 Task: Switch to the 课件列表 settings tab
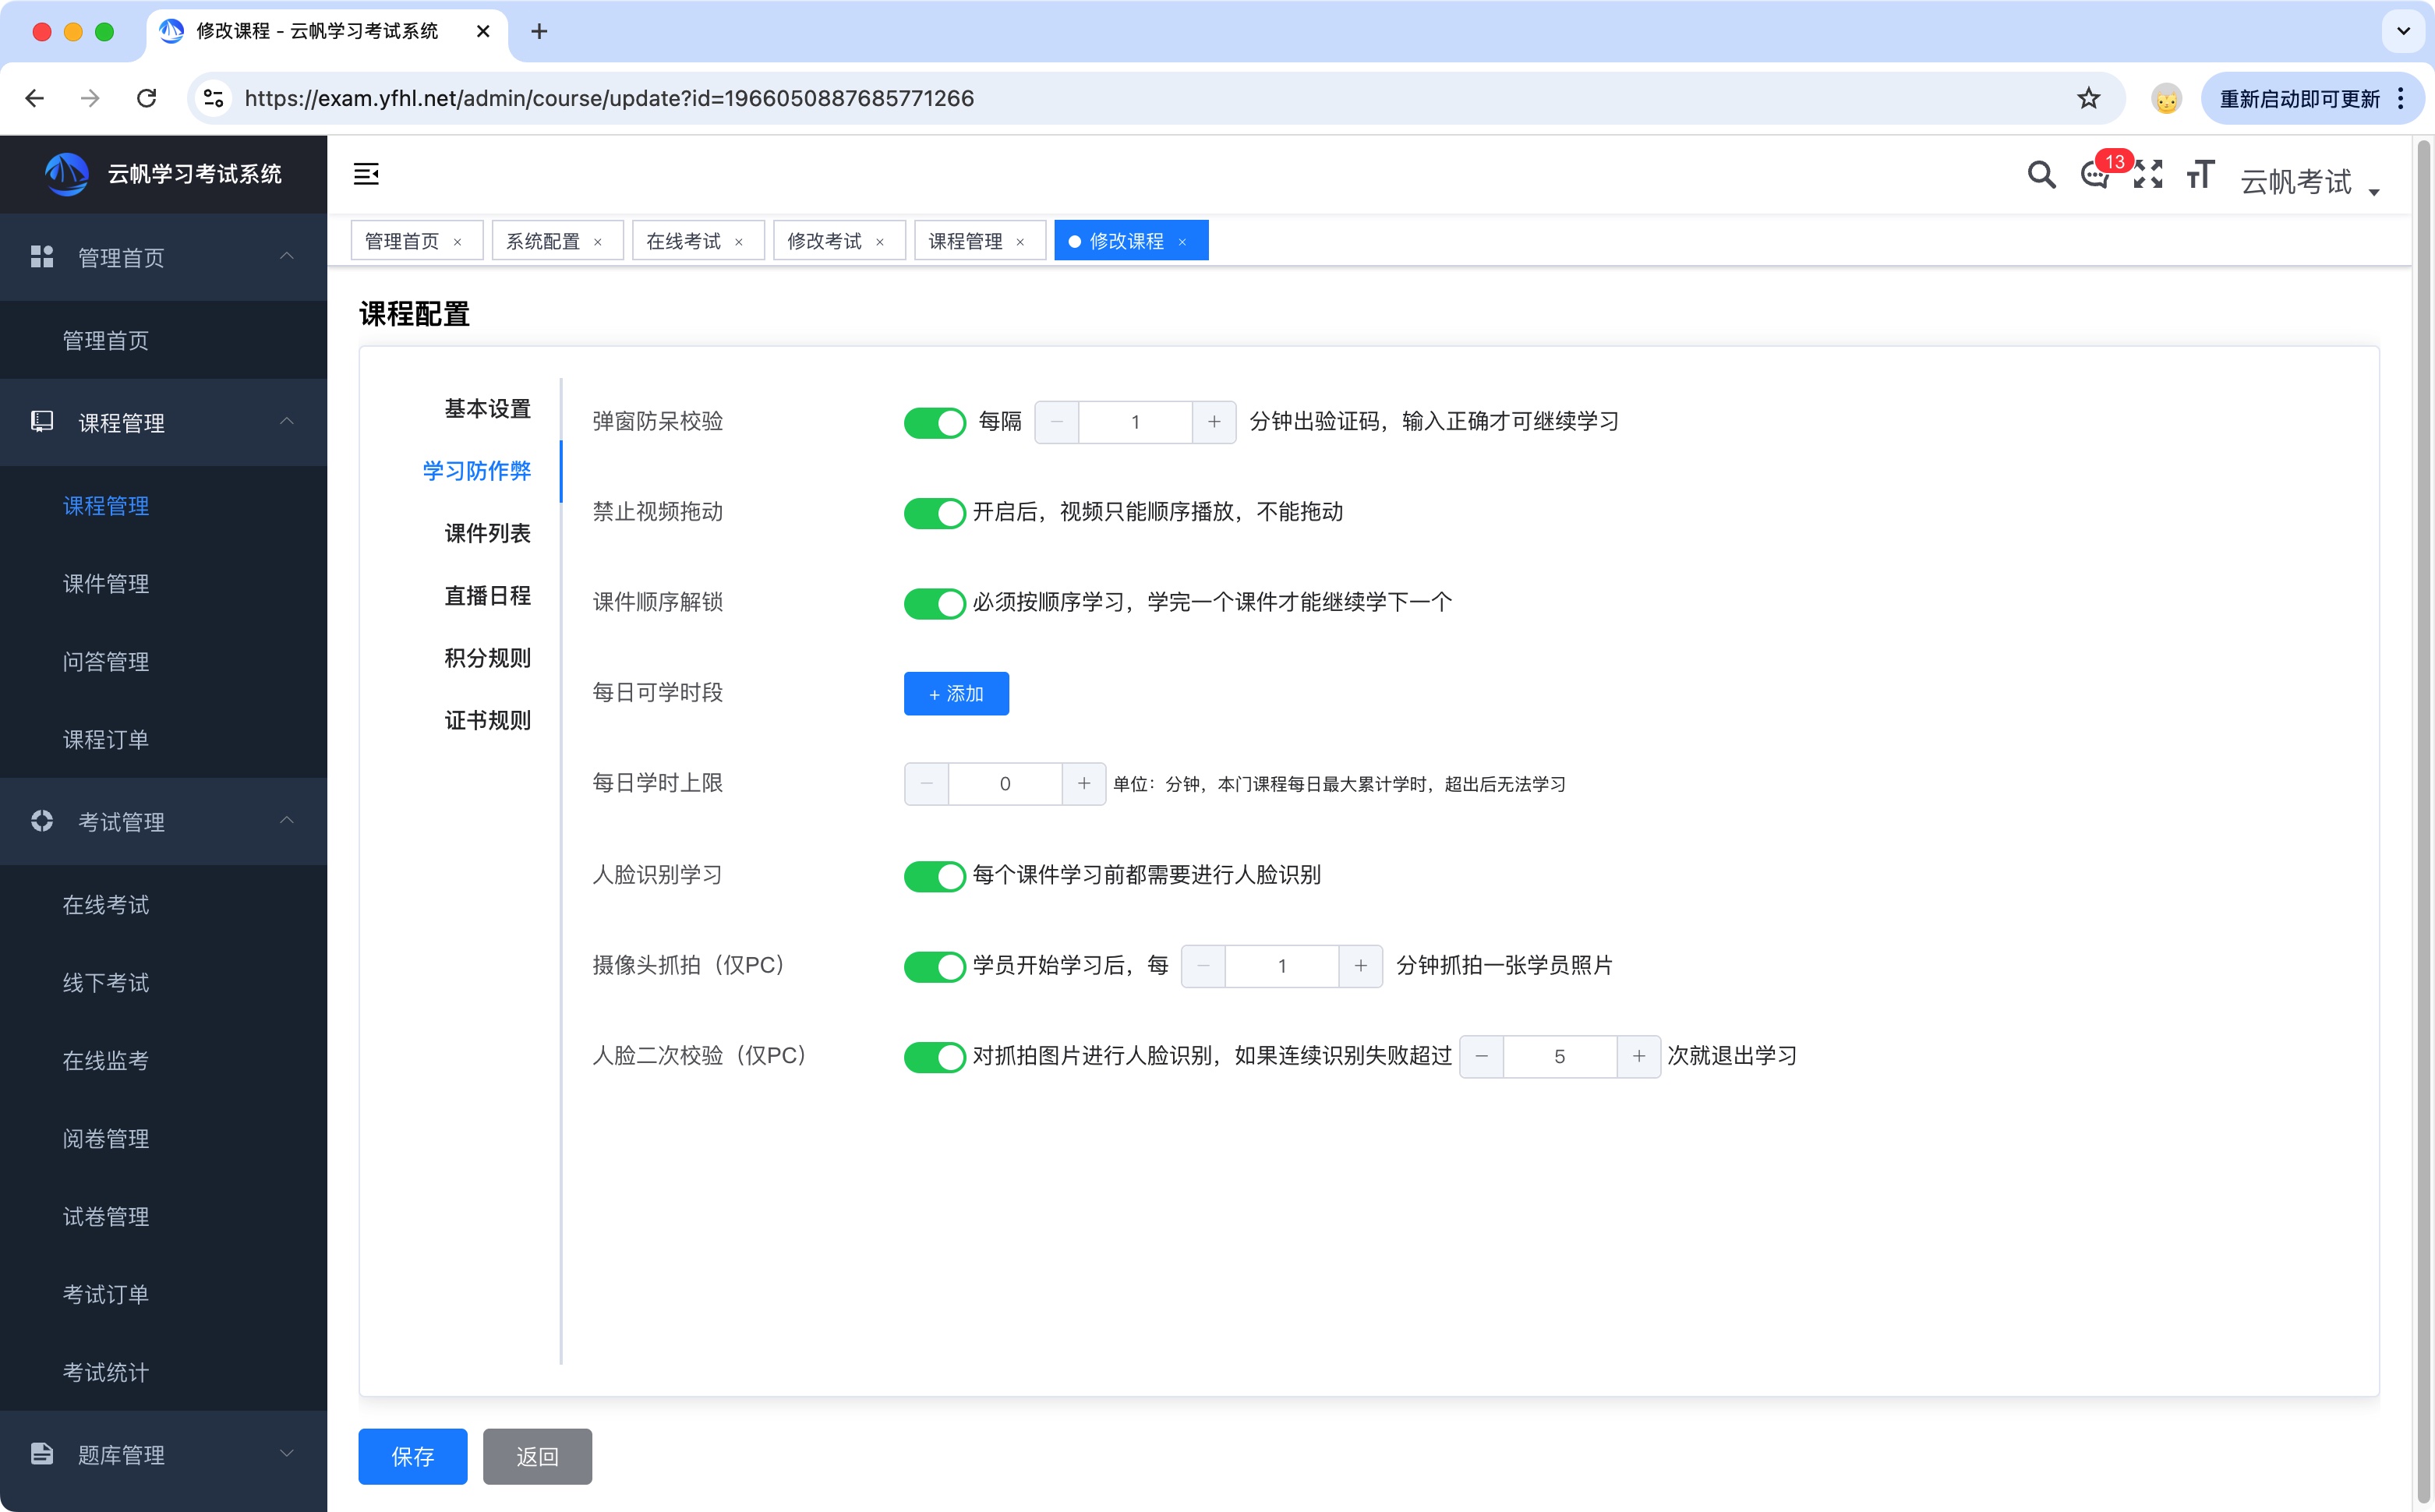click(487, 533)
